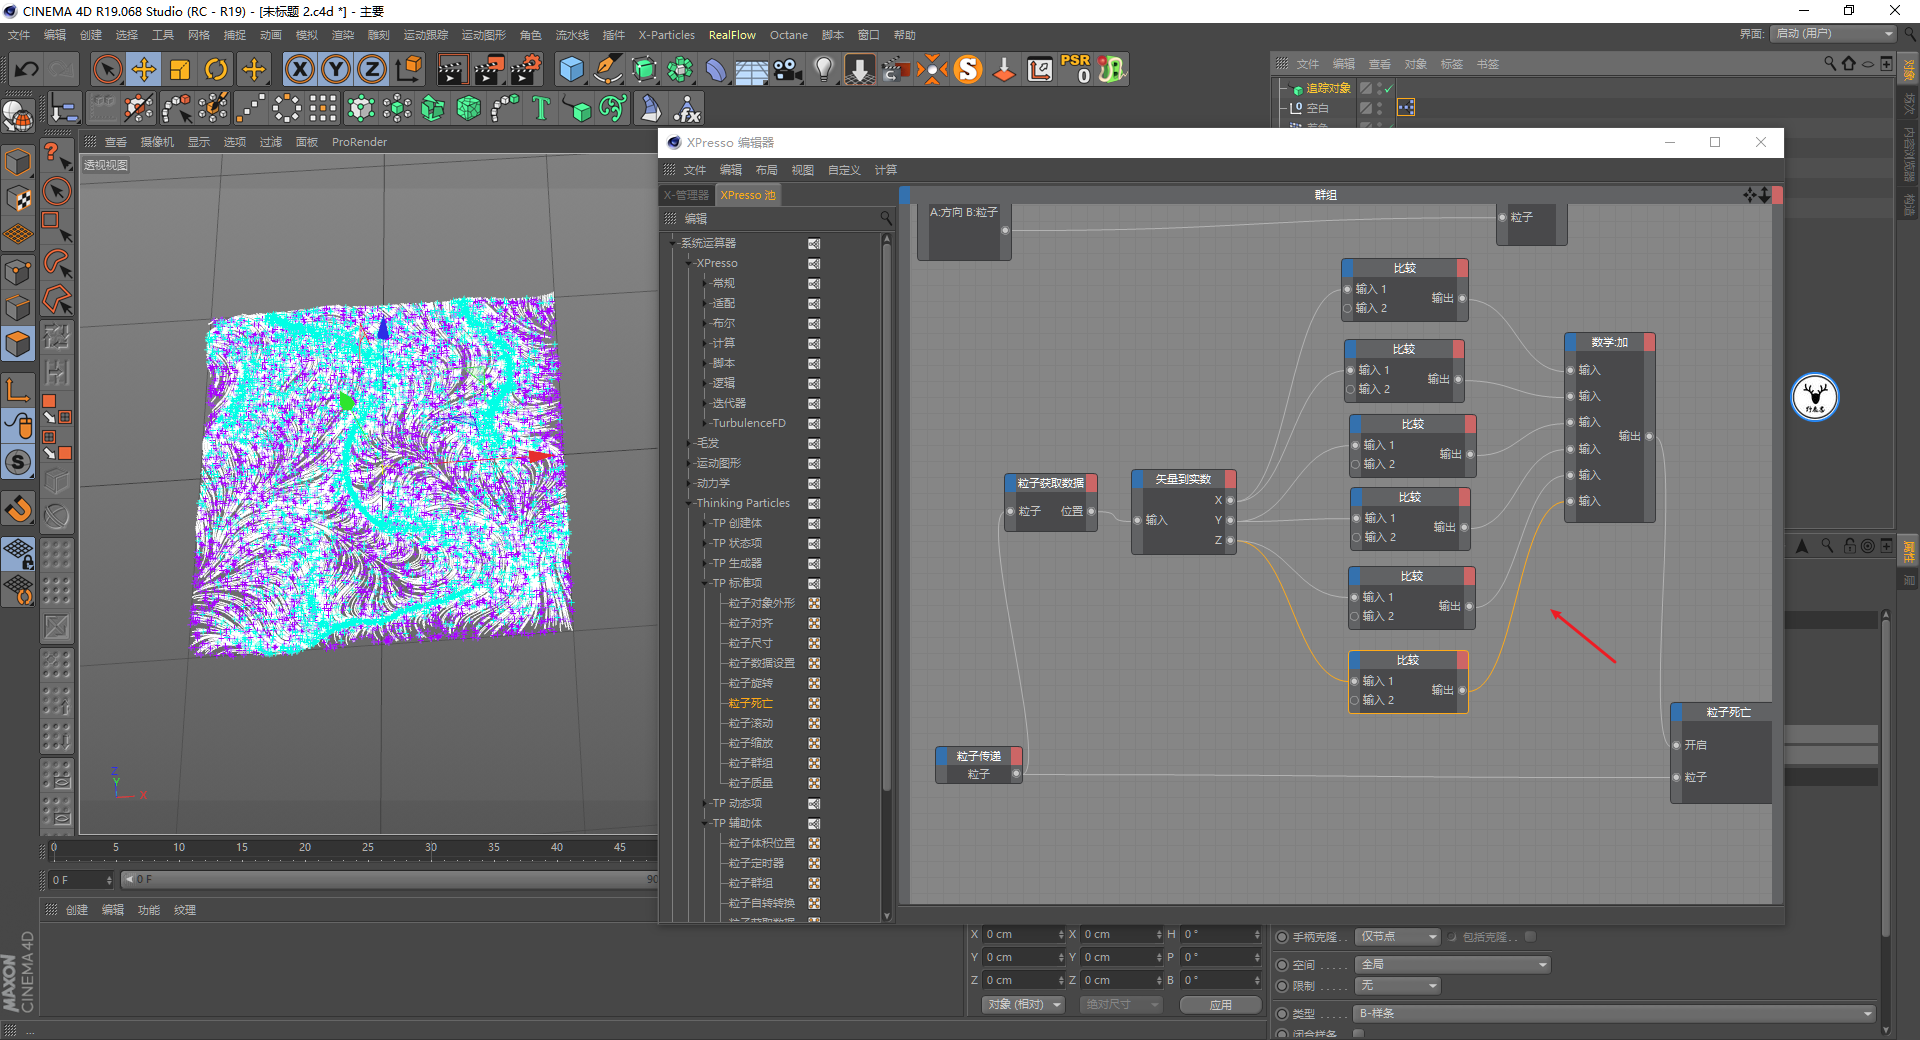Add a Camera object
1920x1040 pixels.
tap(788, 69)
